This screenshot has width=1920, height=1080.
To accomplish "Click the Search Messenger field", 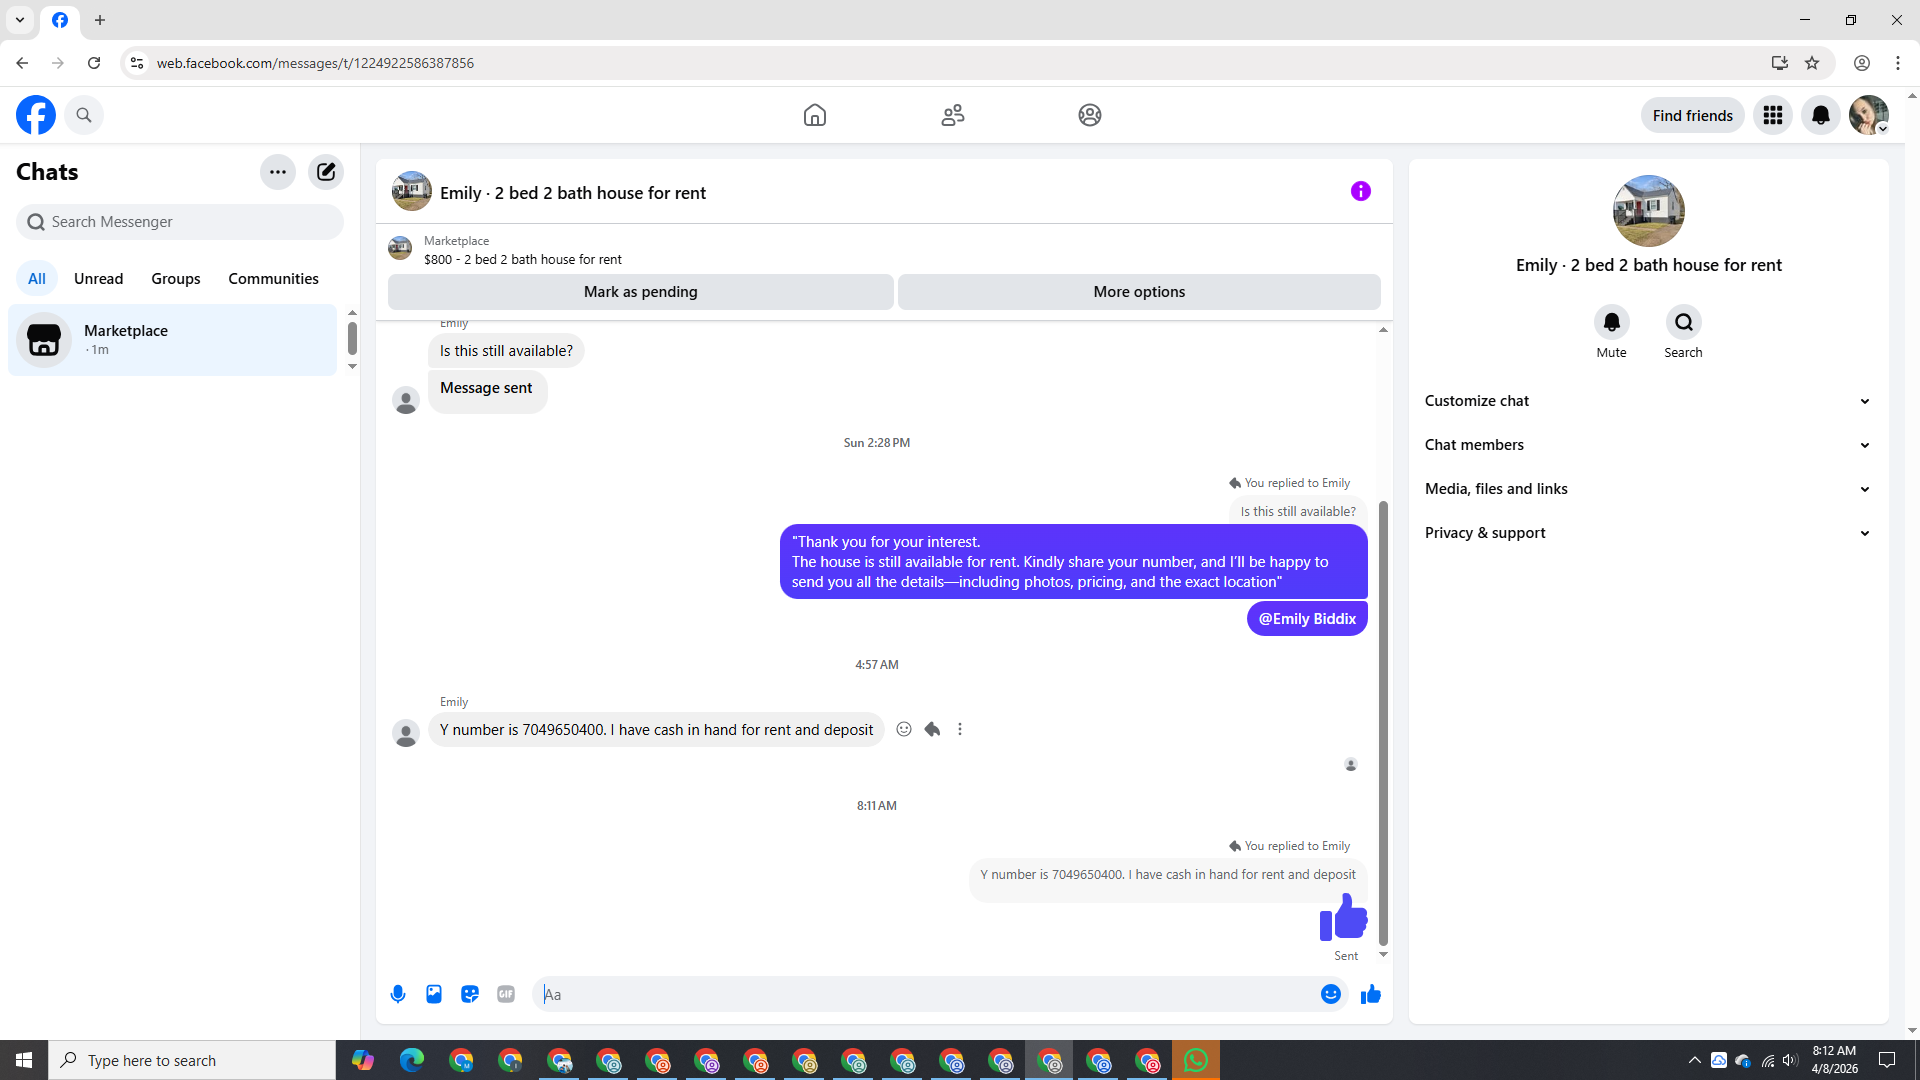I will click(x=180, y=222).
